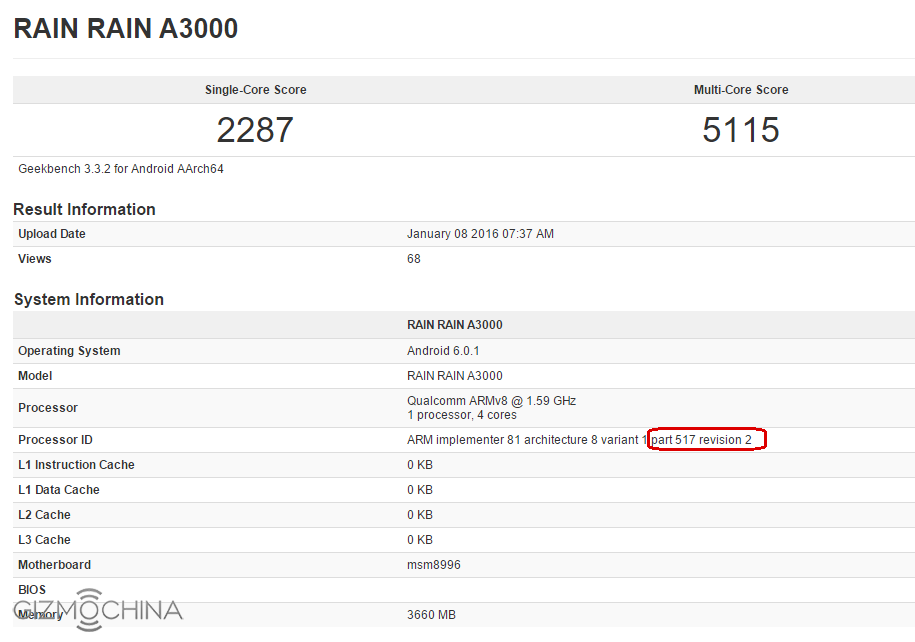Select the msm8996 motherboard value

tap(434, 564)
